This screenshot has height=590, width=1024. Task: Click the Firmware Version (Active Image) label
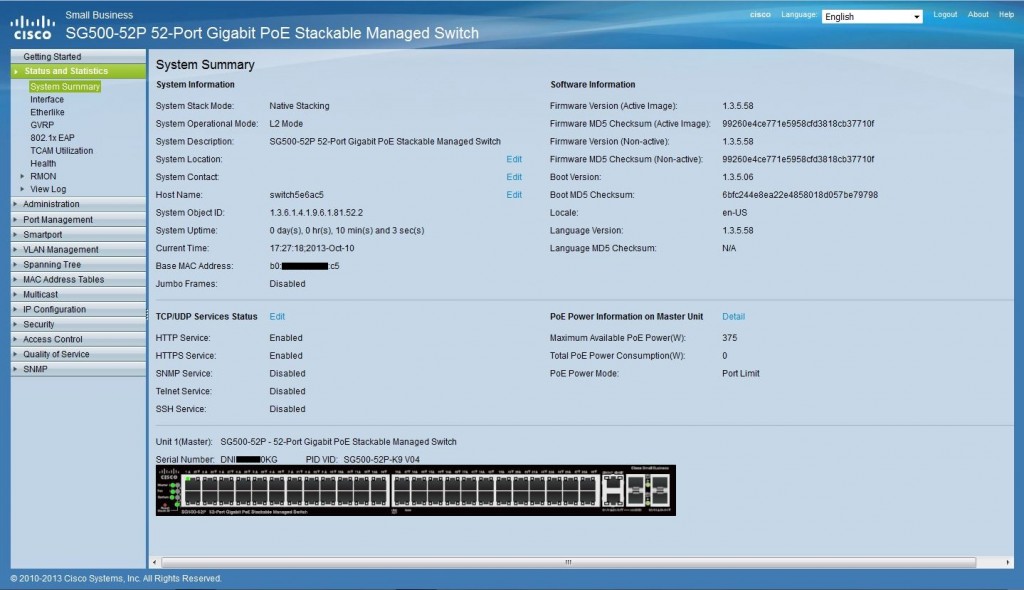click(x=614, y=106)
